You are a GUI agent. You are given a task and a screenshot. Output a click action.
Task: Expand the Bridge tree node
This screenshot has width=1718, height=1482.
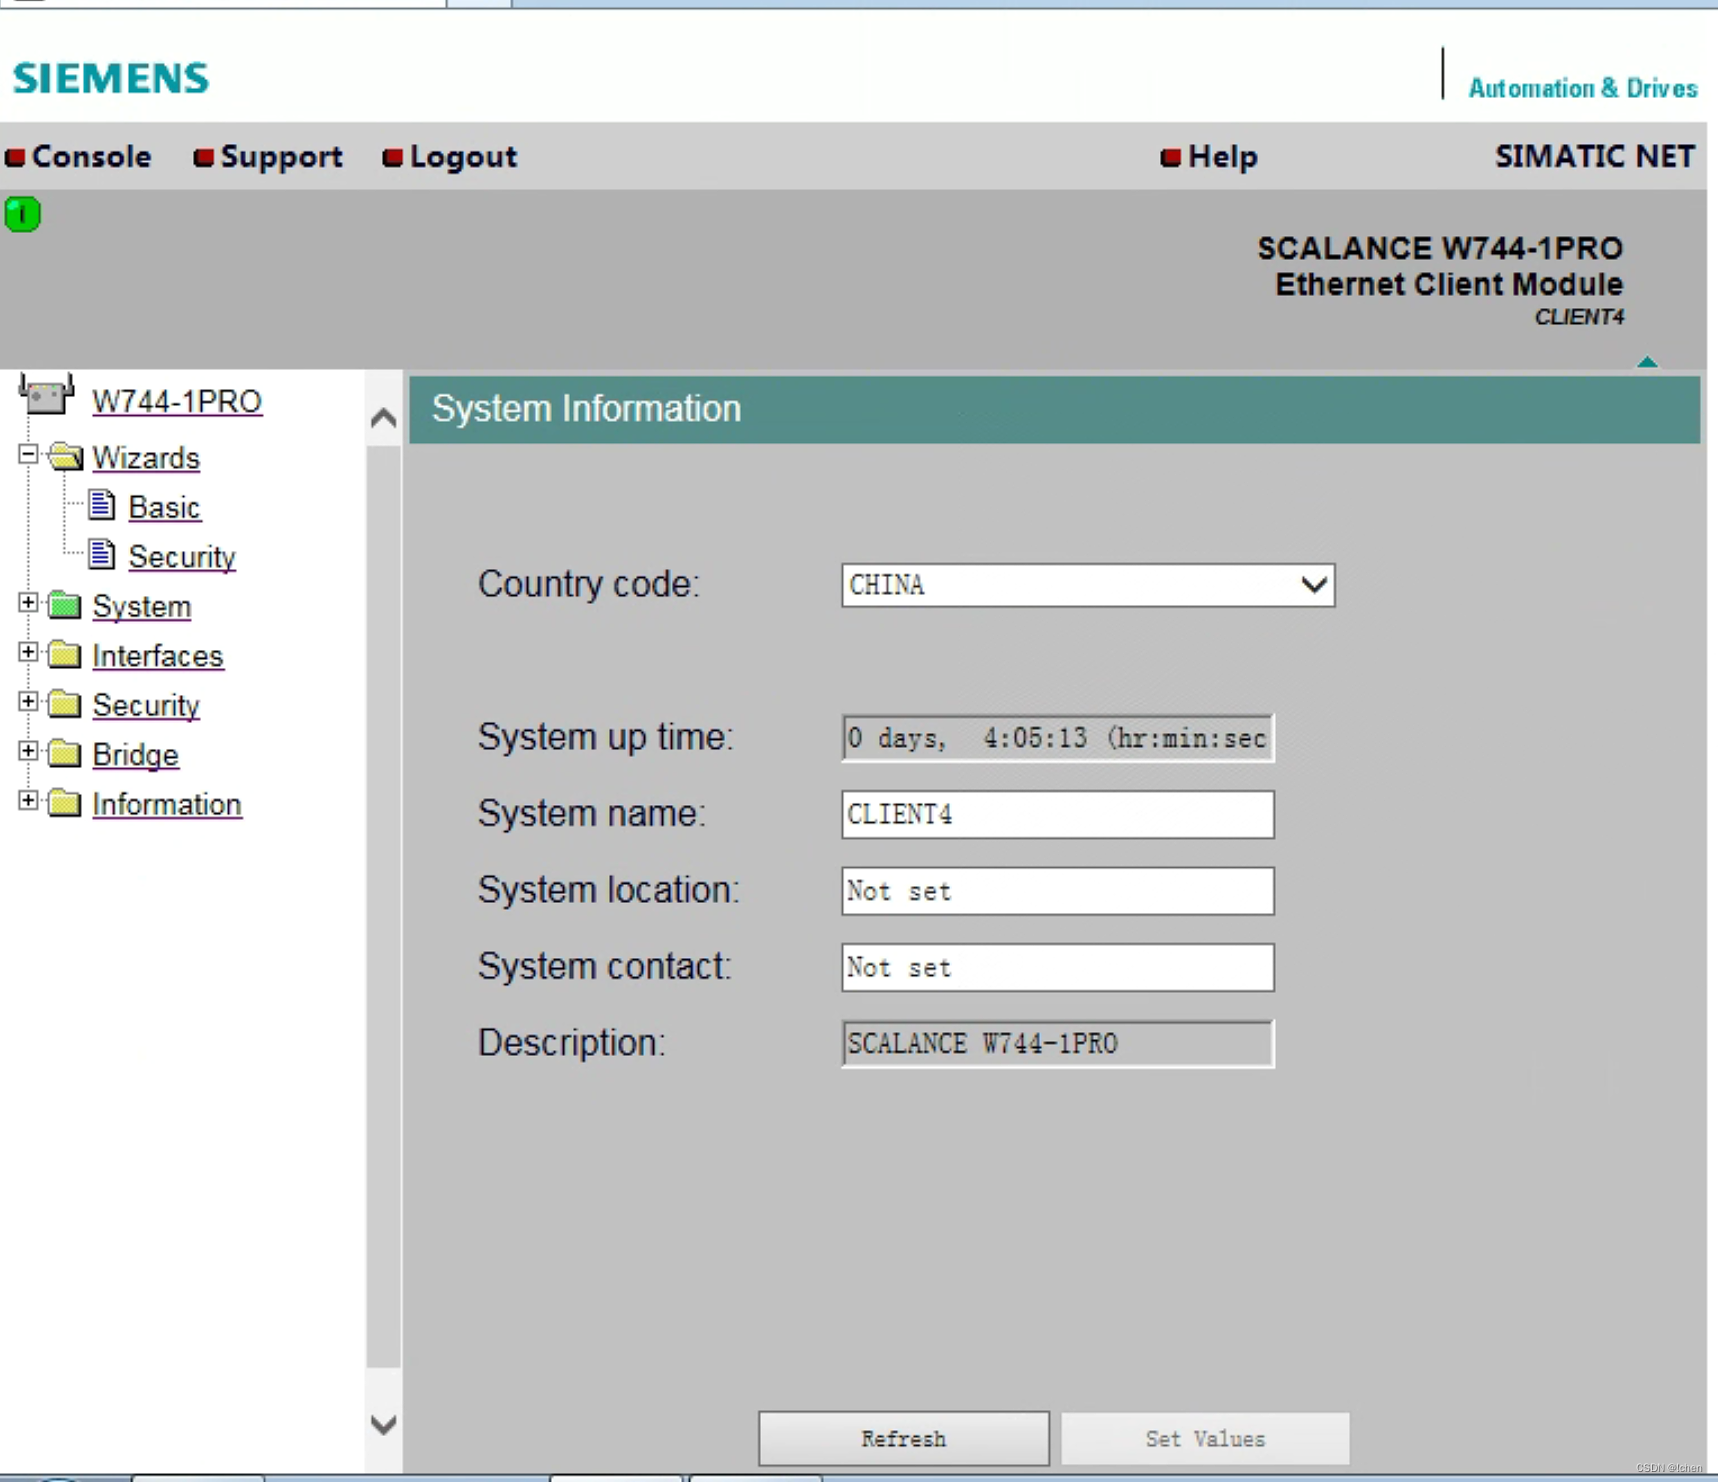[x=28, y=751]
